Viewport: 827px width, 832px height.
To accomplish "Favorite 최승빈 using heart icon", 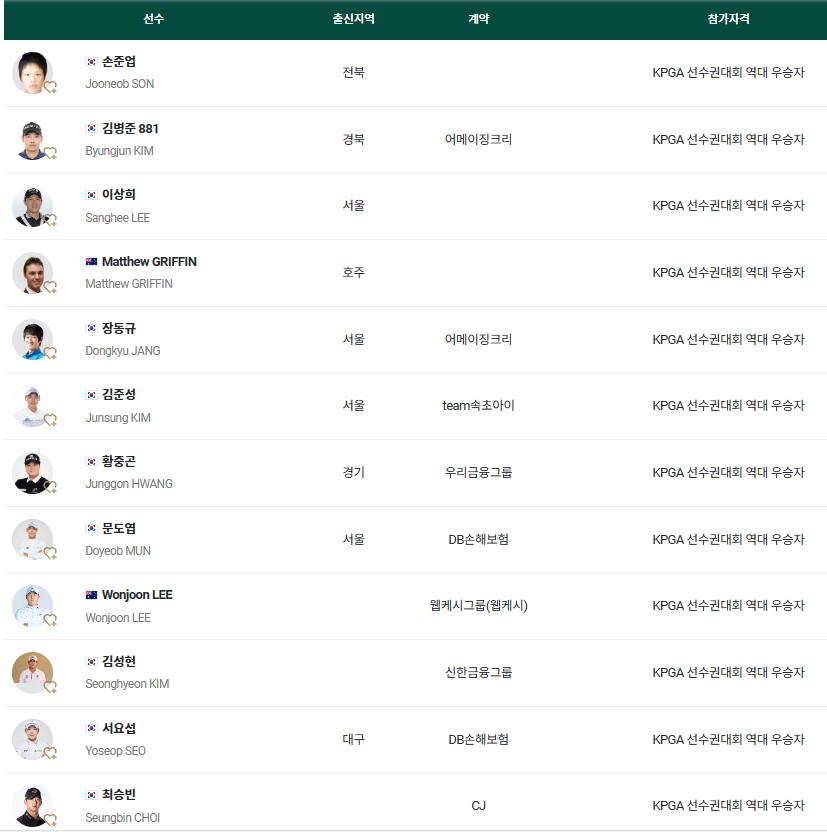I will click(50, 820).
